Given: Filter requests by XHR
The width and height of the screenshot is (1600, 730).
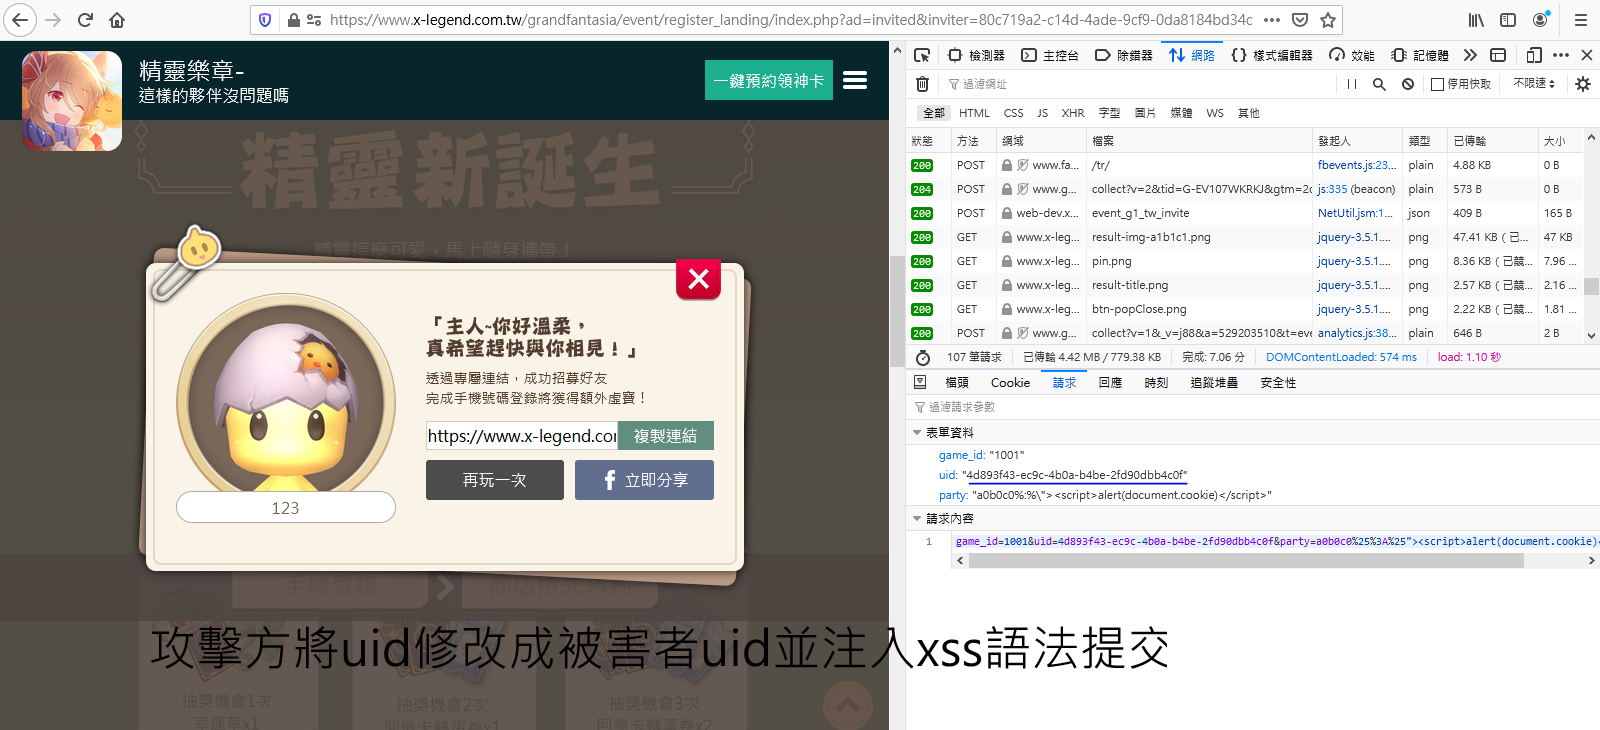Looking at the screenshot, I should click(1073, 113).
